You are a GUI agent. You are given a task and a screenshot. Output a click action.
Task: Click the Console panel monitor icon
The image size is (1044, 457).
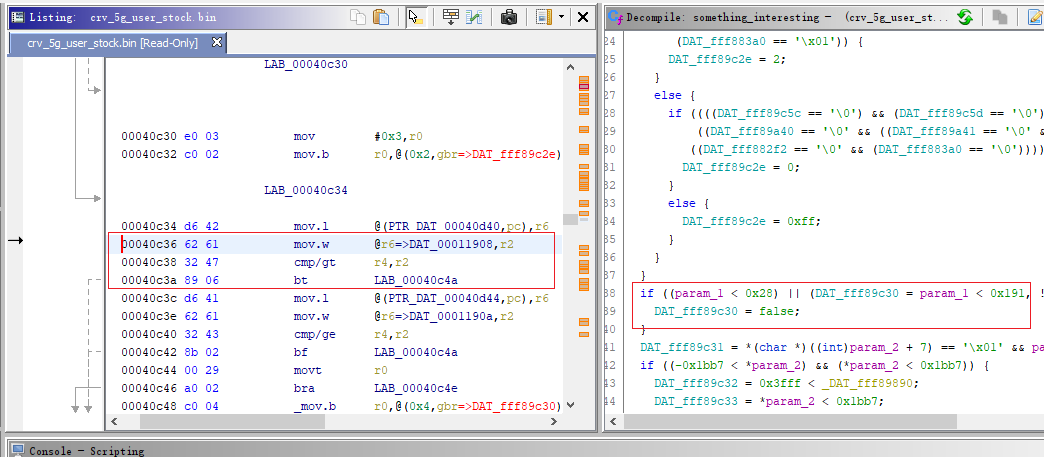point(18,451)
